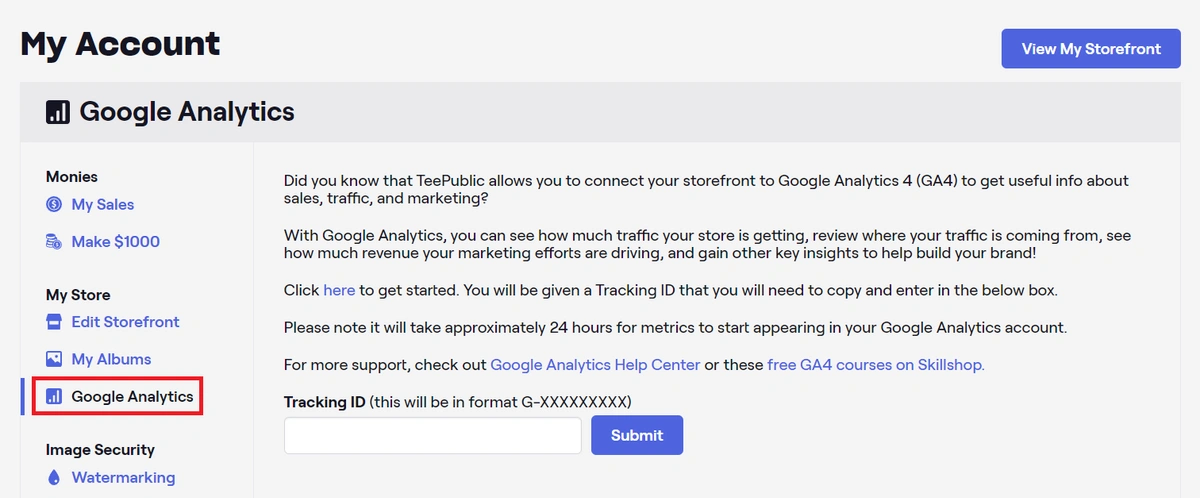Click the chart icon in Google Analytics header
The width and height of the screenshot is (1200, 498).
[x=58, y=111]
